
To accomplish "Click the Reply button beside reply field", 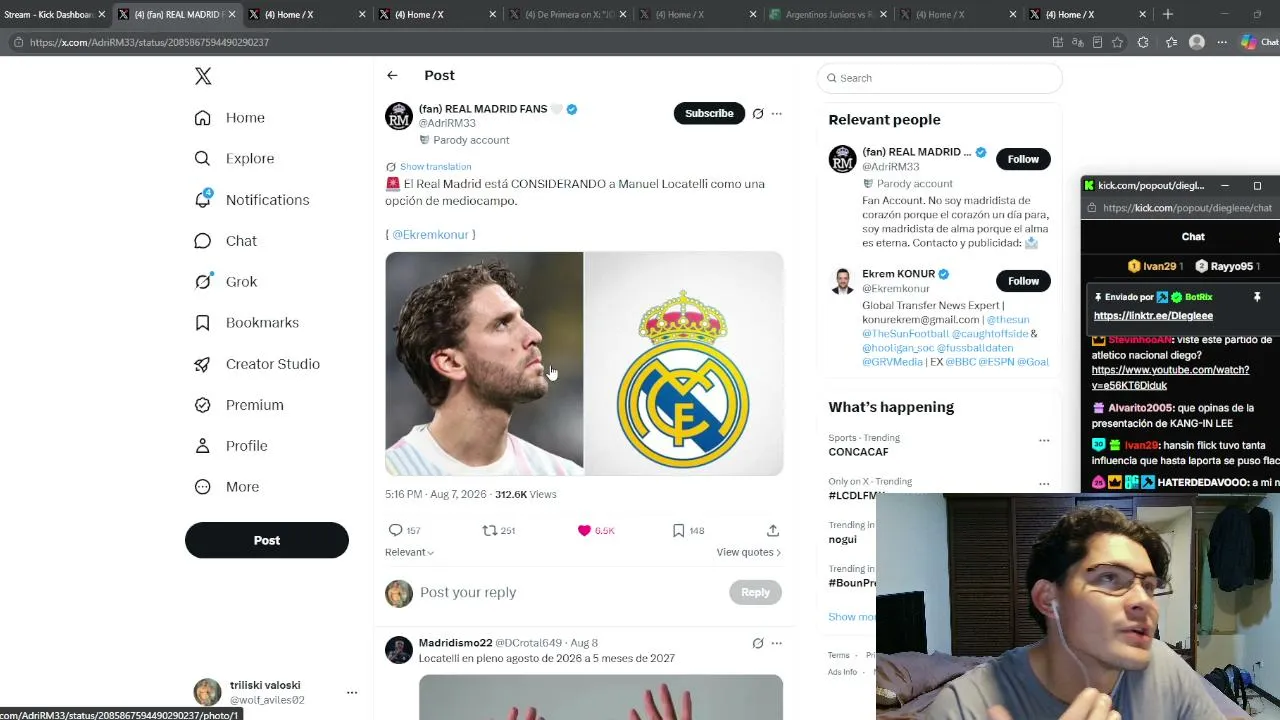I will coord(755,592).
